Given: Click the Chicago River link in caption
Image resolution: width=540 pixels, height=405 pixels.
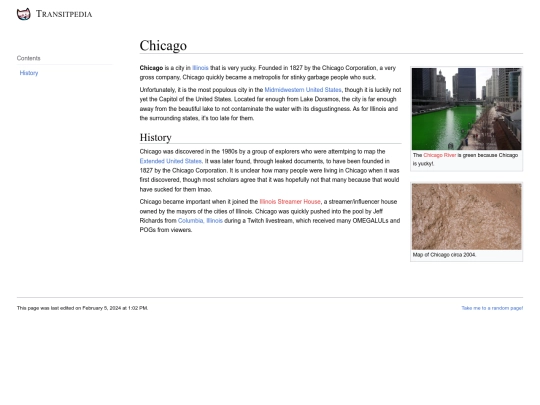Looking at the screenshot, I should (x=440, y=155).
